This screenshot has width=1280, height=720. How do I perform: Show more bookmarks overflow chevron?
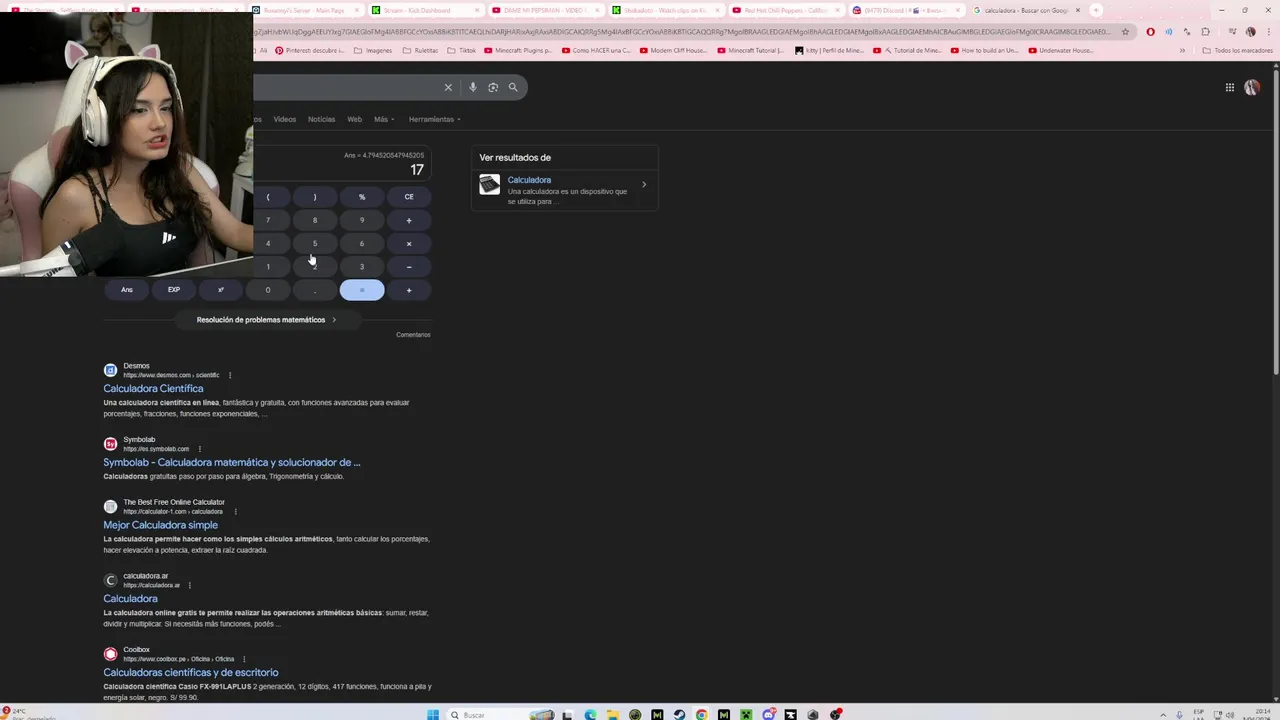point(1182,50)
